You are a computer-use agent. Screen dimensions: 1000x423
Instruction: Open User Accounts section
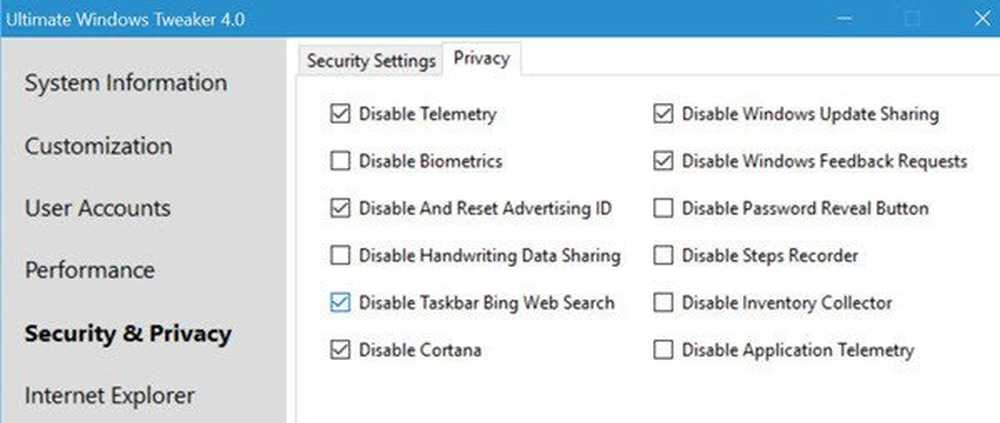coord(97,208)
